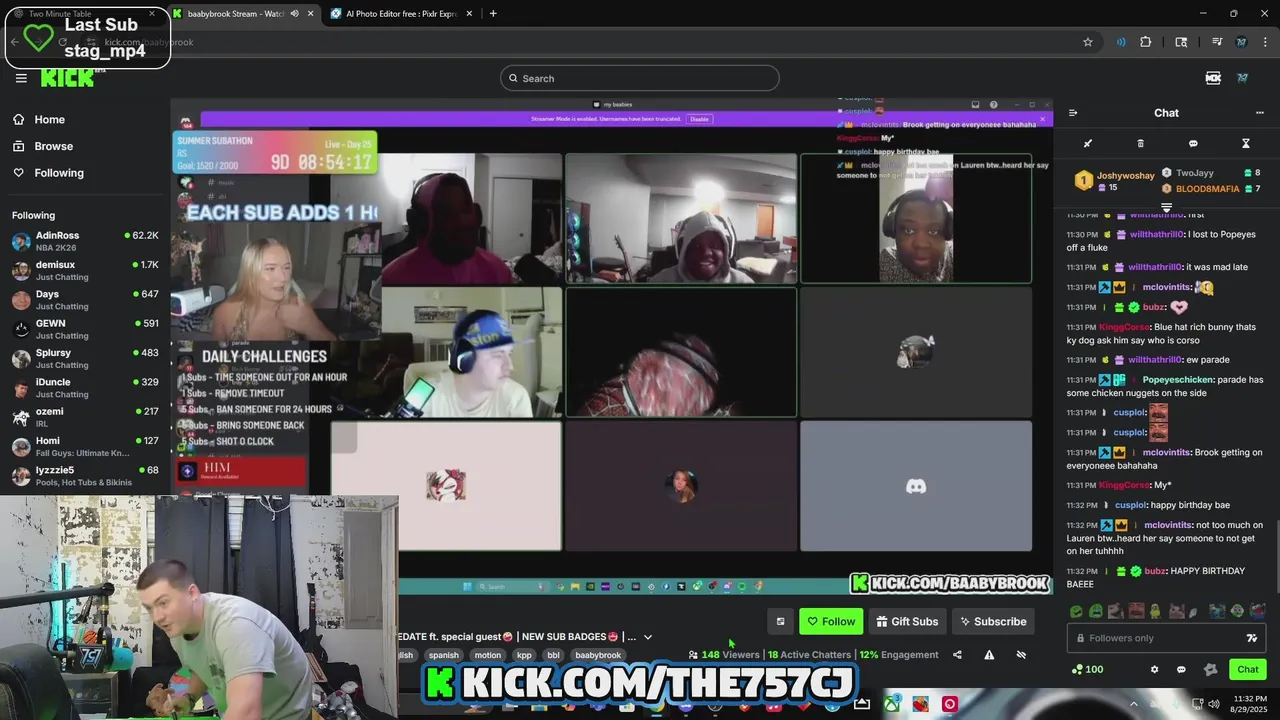Open ozemi channel in Following list

[x=85, y=417]
